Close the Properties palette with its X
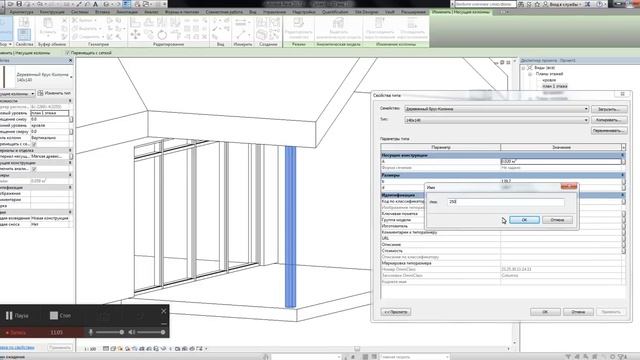The height and width of the screenshot is (360, 640). click(x=70, y=60)
